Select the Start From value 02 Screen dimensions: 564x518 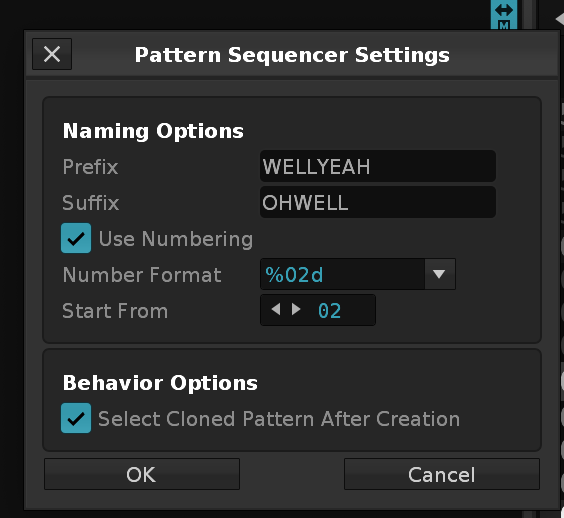[329, 311]
